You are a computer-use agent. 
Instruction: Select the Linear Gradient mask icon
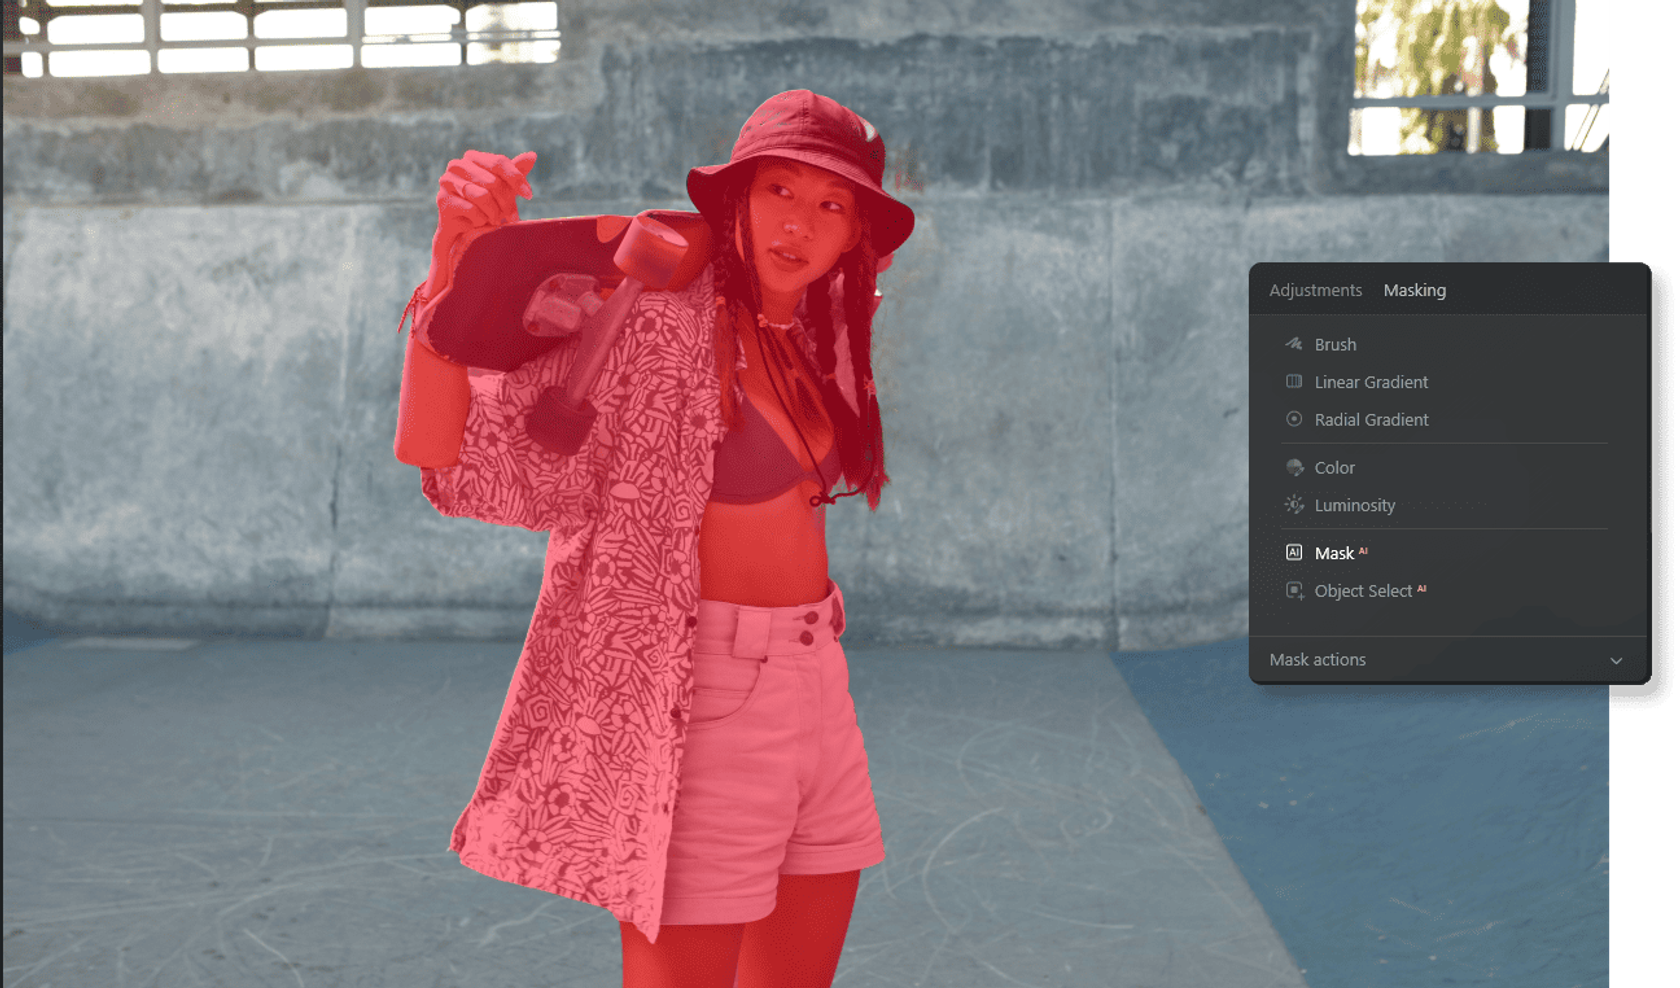coord(1295,382)
